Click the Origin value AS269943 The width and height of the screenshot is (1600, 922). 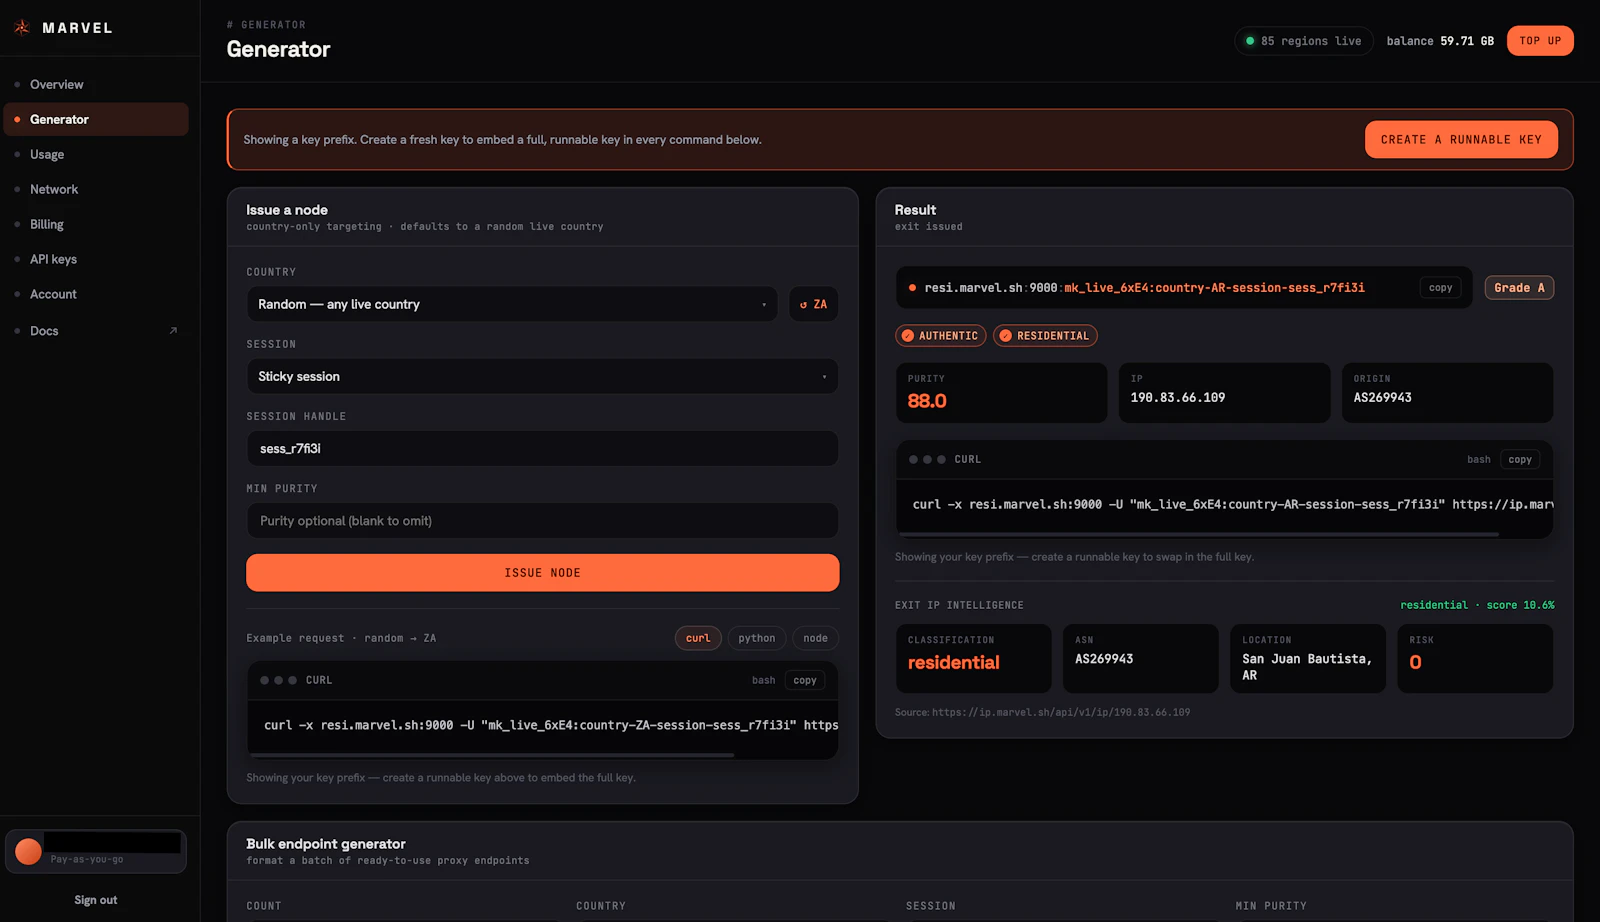tap(1383, 398)
